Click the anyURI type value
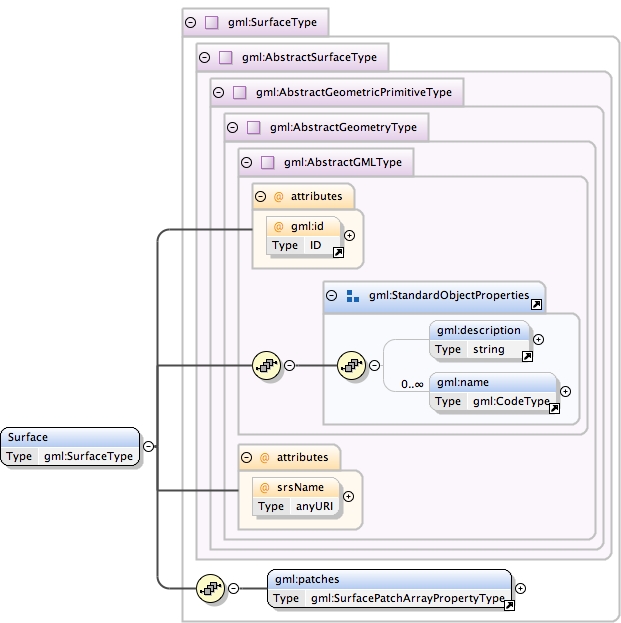Image resolution: width=621 pixels, height=623 pixels. click(x=314, y=507)
